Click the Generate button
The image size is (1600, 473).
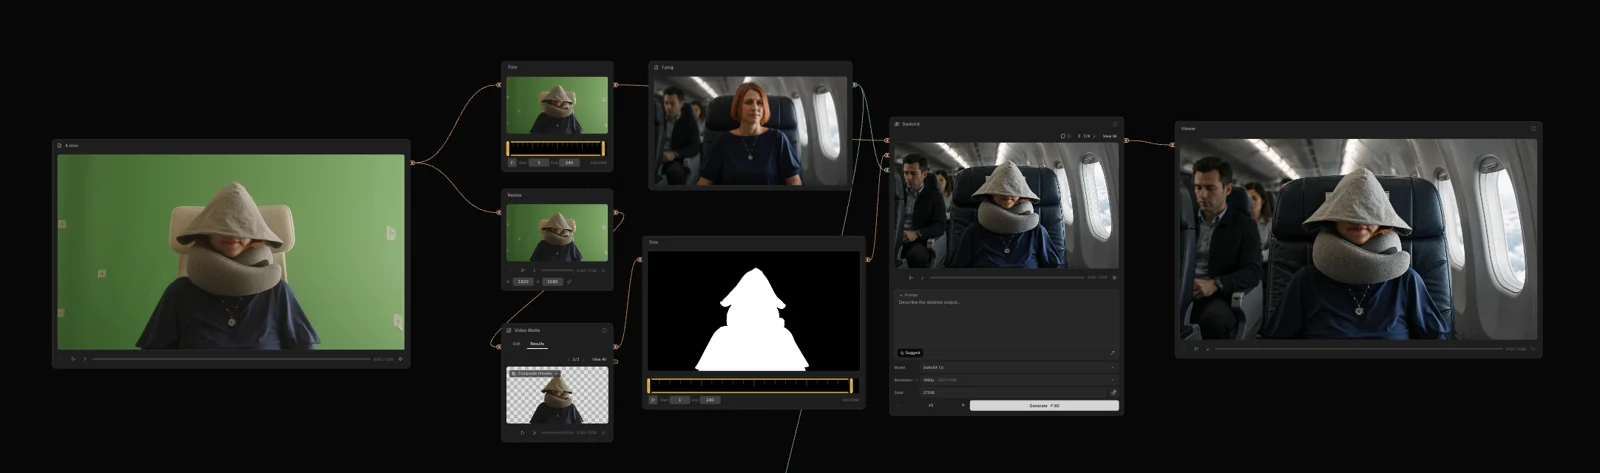(x=1044, y=405)
